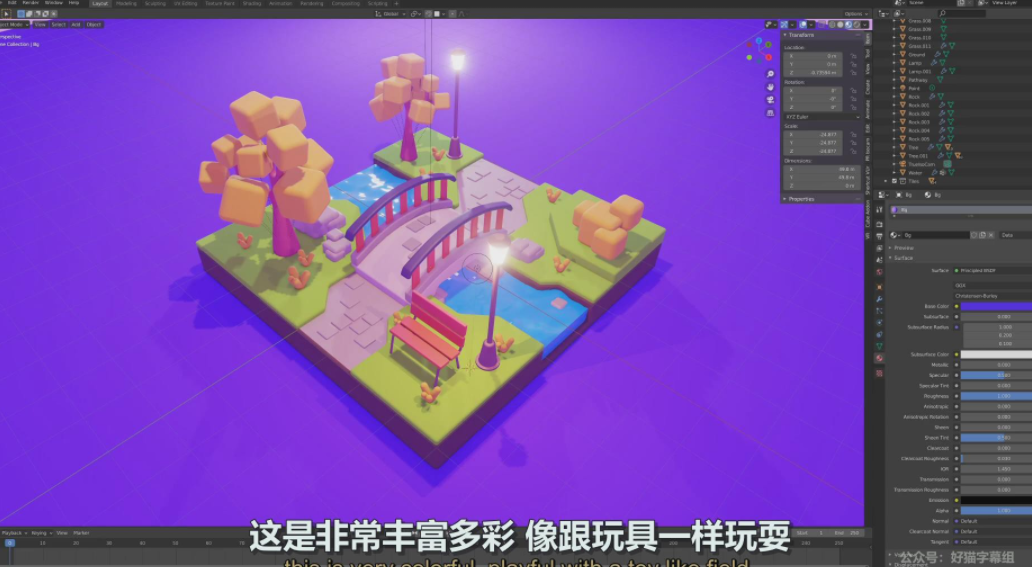Viewport: 1032px width, 567px height.
Task: Click the viewport zoom magnifier icon
Action: pyautogui.click(x=771, y=74)
